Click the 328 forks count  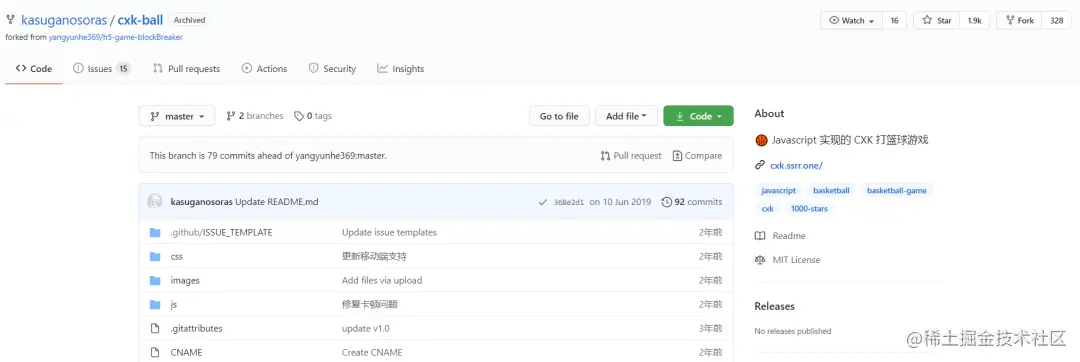pos(1057,21)
